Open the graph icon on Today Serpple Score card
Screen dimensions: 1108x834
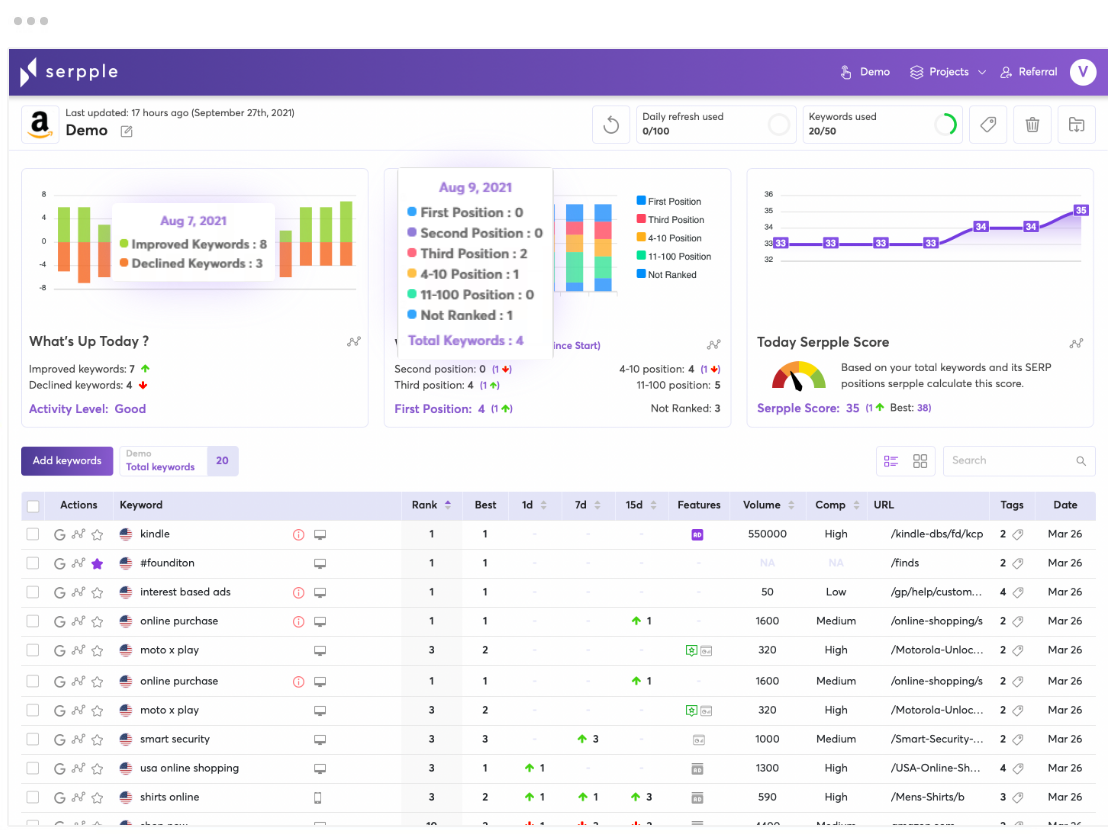[x=1076, y=343]
